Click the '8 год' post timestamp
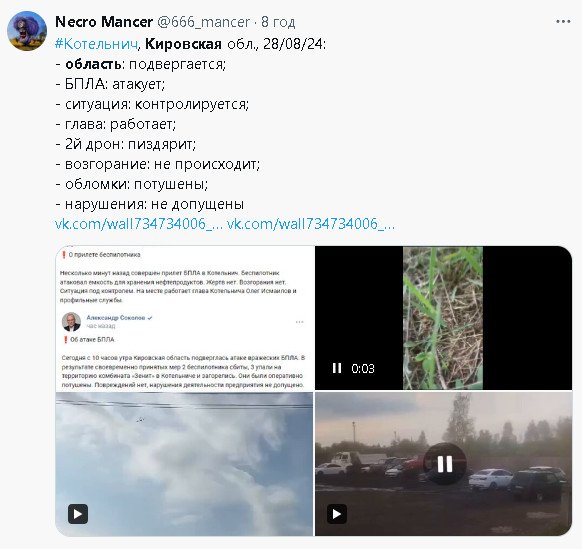The width and height of the screenshot is (582, 549). pyautogui.click(x=278, y=22)
